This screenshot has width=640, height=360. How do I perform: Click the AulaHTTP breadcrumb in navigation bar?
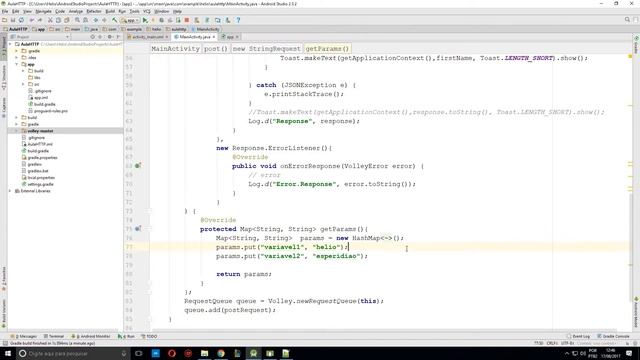point(16,29)
